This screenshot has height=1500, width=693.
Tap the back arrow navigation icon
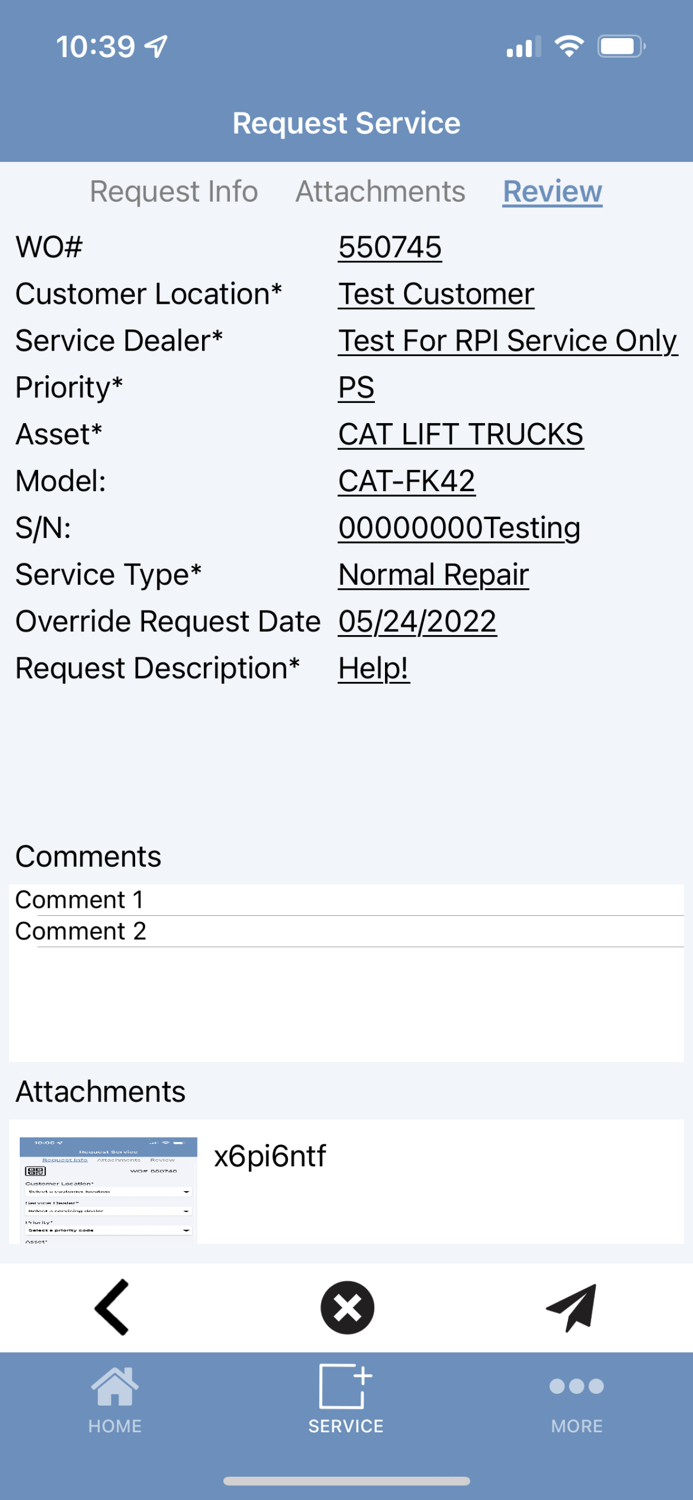click(x=111, y=1307)
